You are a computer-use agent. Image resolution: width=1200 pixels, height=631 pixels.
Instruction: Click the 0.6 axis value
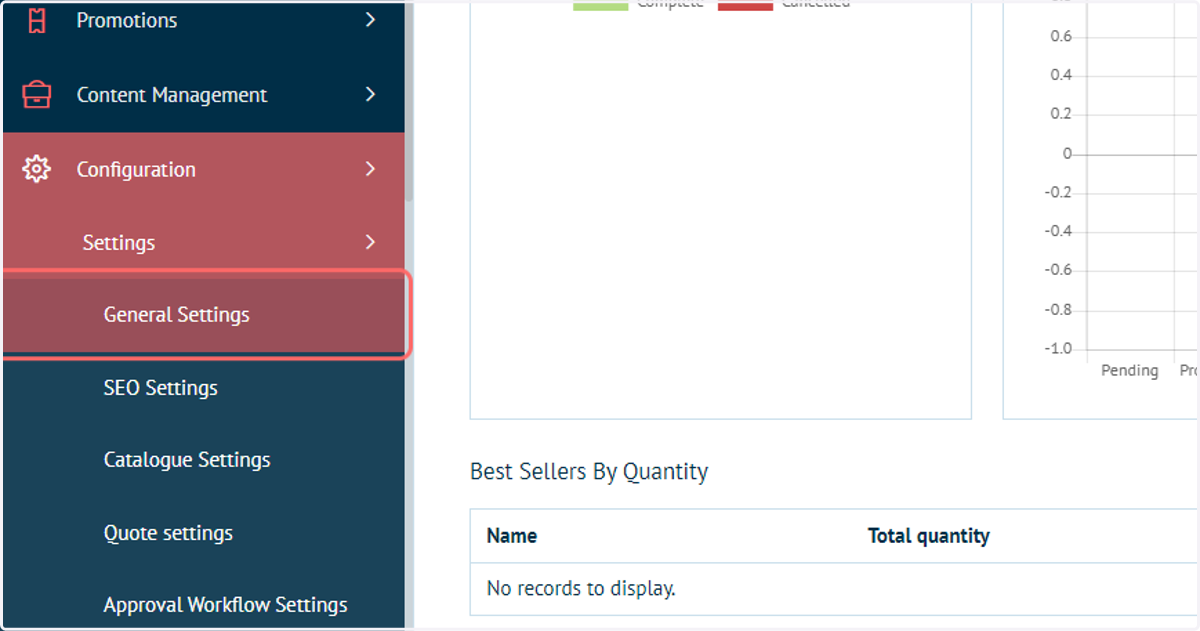click(1061, 37)
